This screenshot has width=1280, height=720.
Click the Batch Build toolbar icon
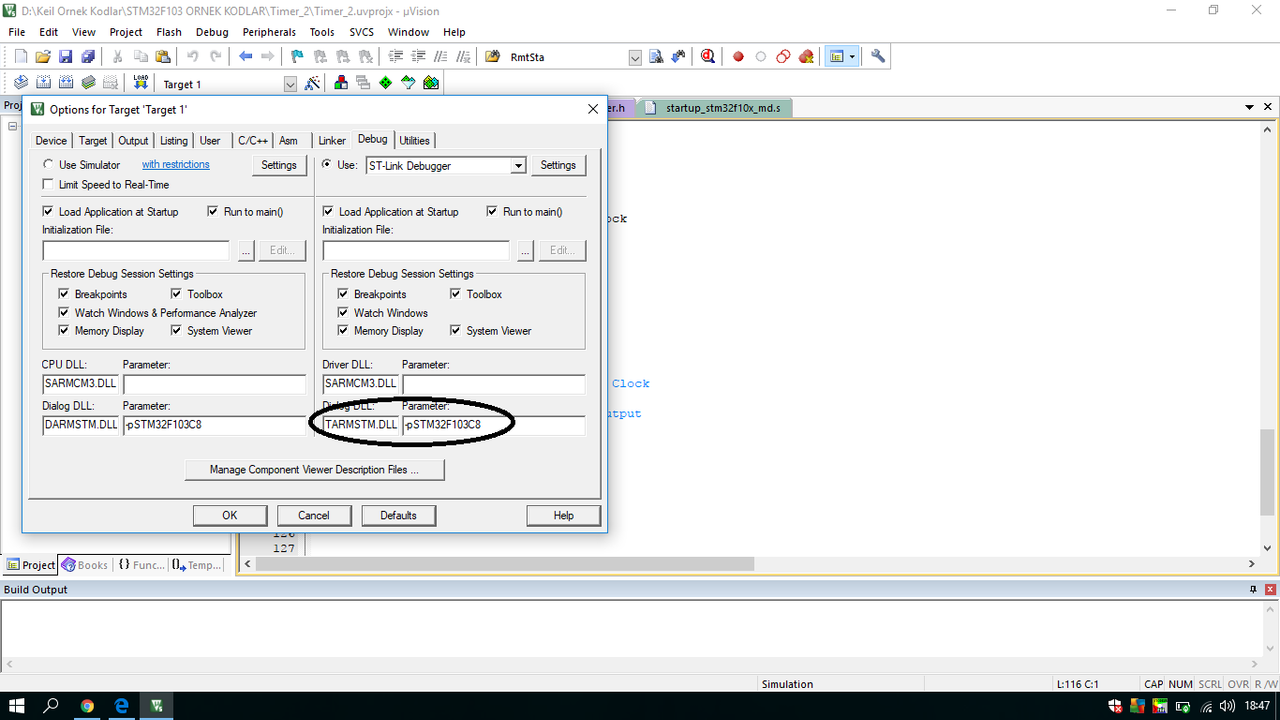point(89,83)
